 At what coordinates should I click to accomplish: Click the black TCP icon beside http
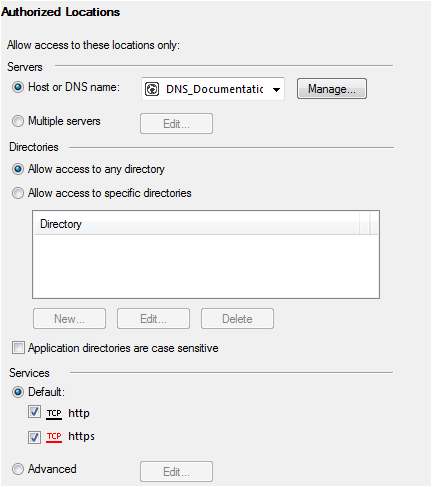click(x=54, y=414)
